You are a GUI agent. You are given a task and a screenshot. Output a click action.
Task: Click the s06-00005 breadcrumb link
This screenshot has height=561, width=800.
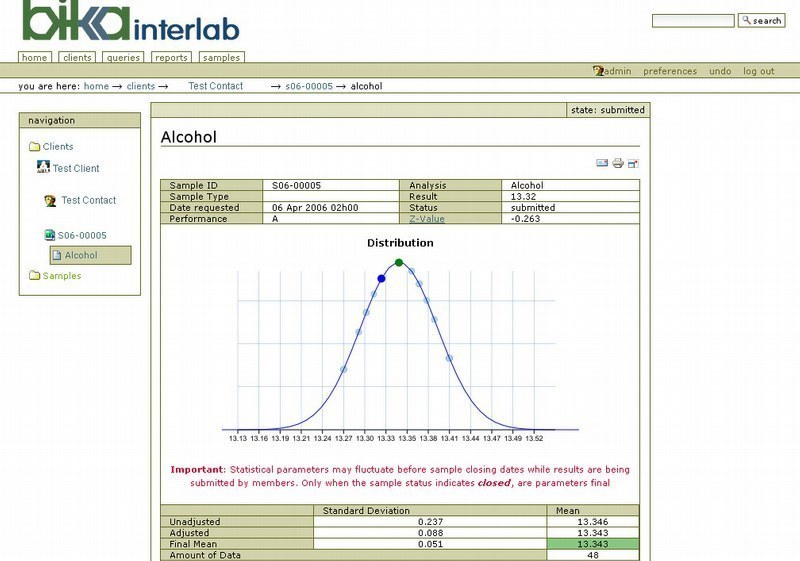309,86
